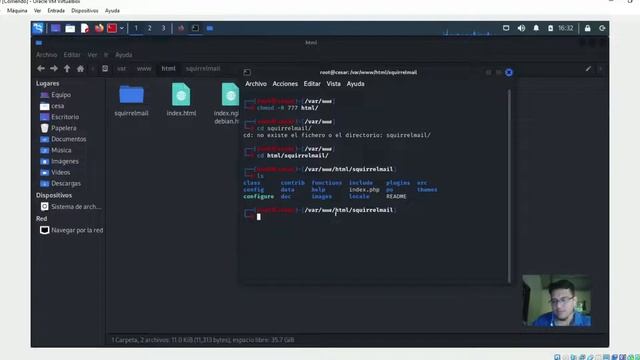Viewport: 640px width, 360px height.
Task: Open terminal Archivo menu
Action: point(256,84)
